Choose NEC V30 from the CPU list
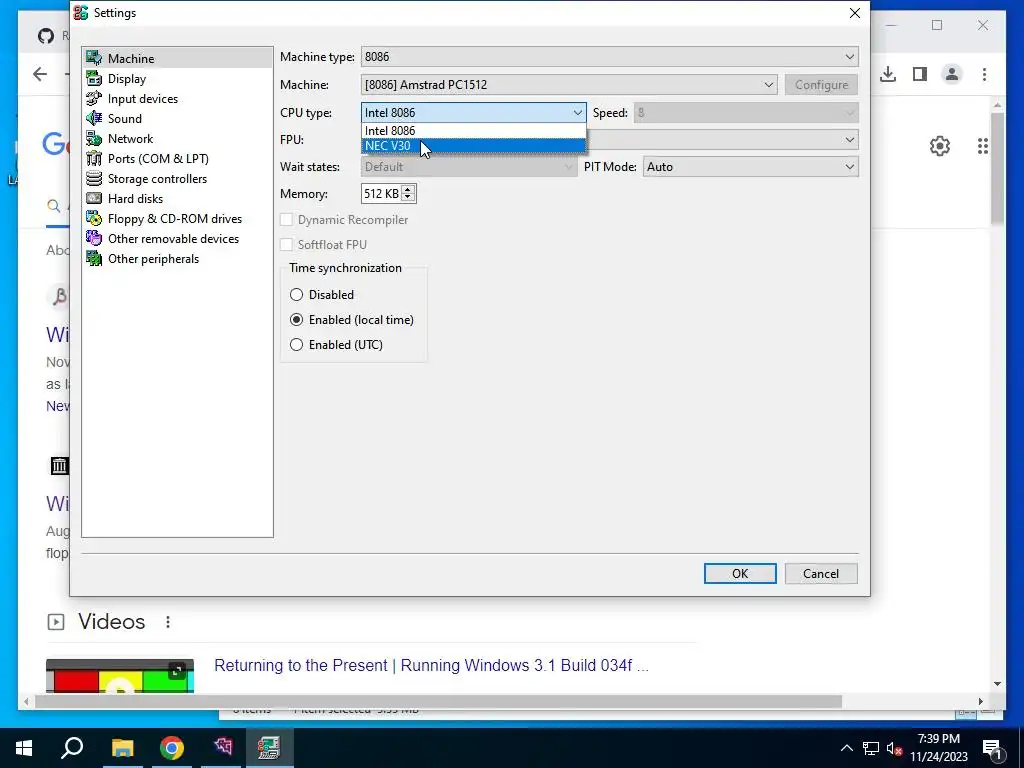The height and width of the screenshot is (768, 1024). point(473,145)
